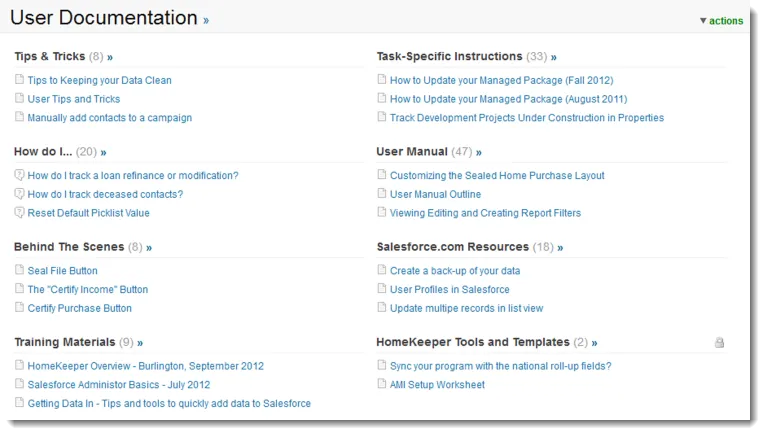
Task: Open Customizing the Sealed Home Purchase Layout
Action: [x=497, y=176]
